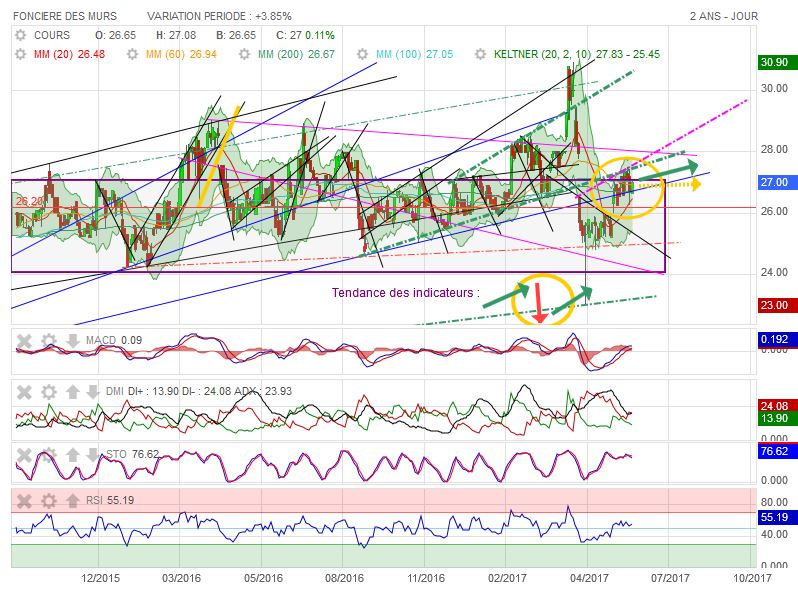Click the MM (200) 26.67 label
Viewport: 798px width, 593px height.
pyautogui.click(x=296, y=54)
